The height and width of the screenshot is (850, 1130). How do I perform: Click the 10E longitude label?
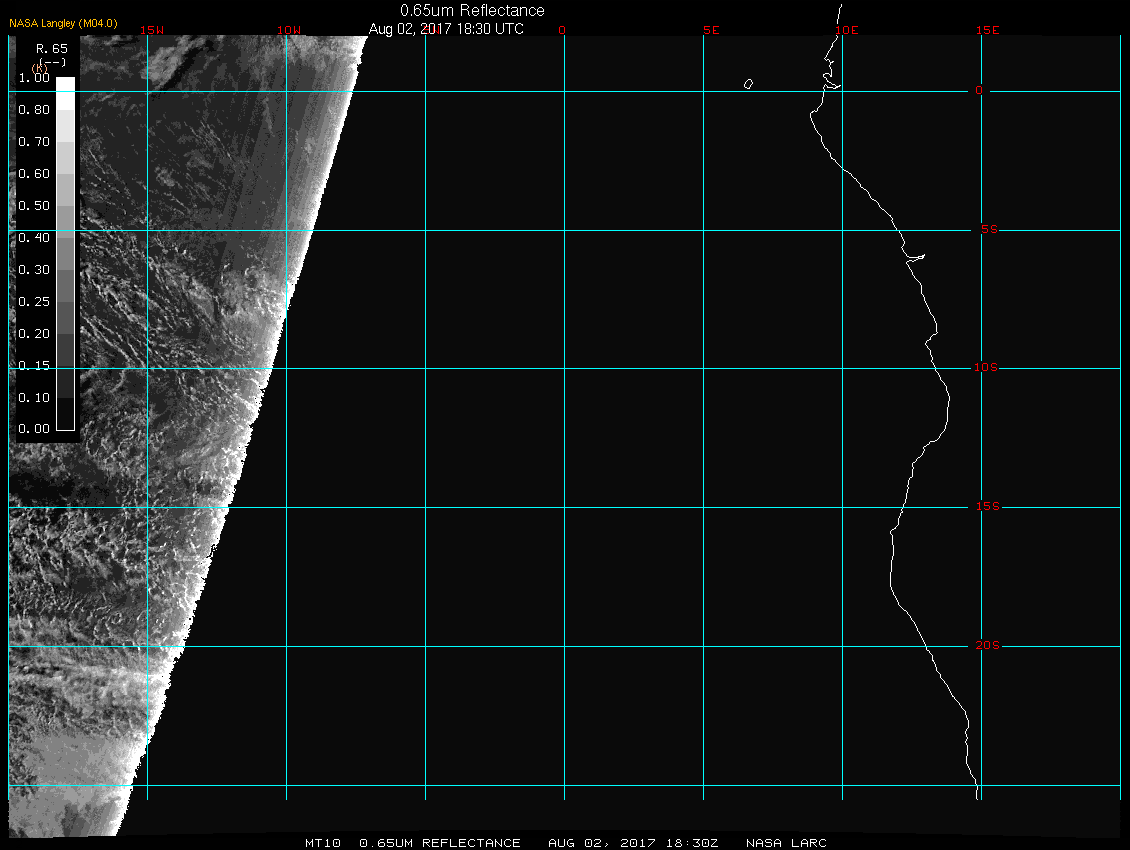[846, 30]
